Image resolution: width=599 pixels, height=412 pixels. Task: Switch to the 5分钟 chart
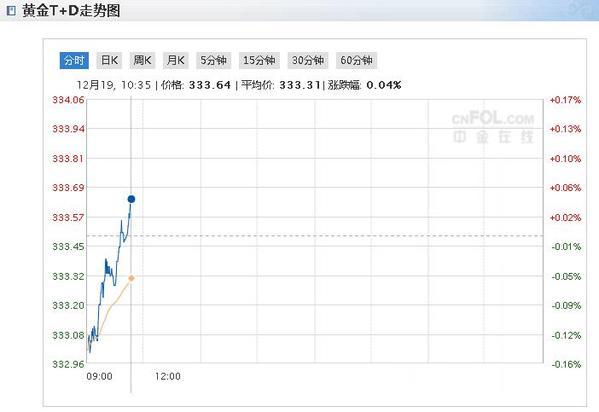click(x=214, y=60)
